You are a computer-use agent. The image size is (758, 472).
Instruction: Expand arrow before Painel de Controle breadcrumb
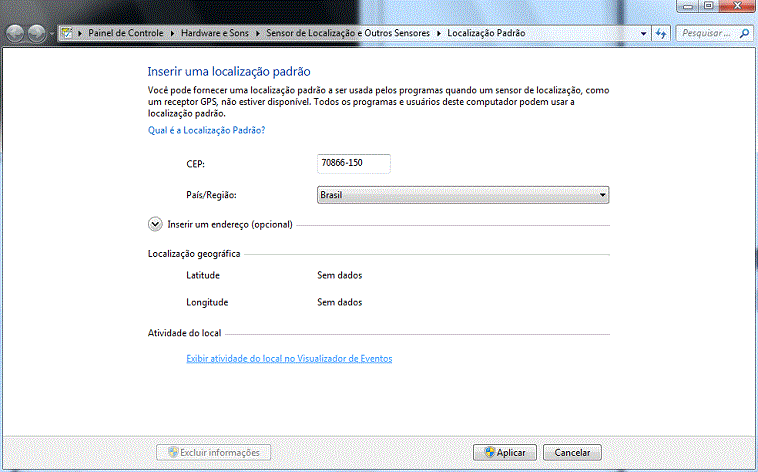(x=80, y=33)
